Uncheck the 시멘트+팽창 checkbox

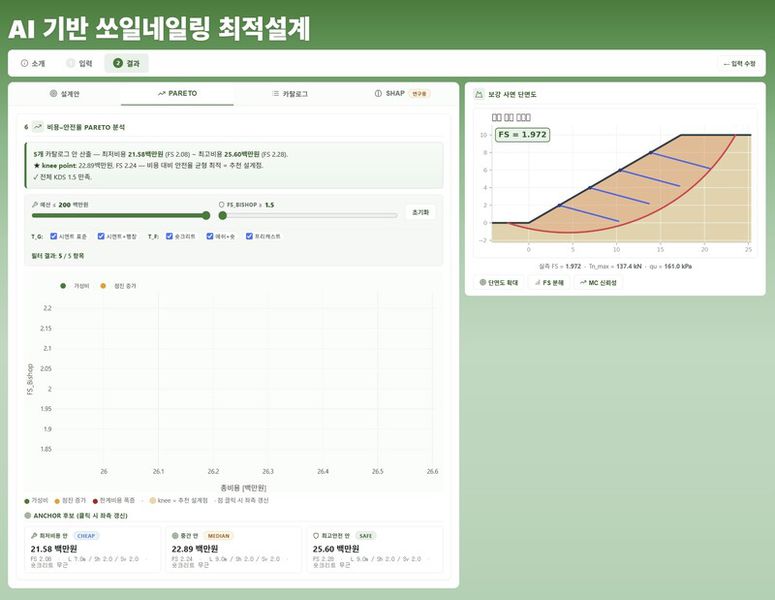pos(101,236)
